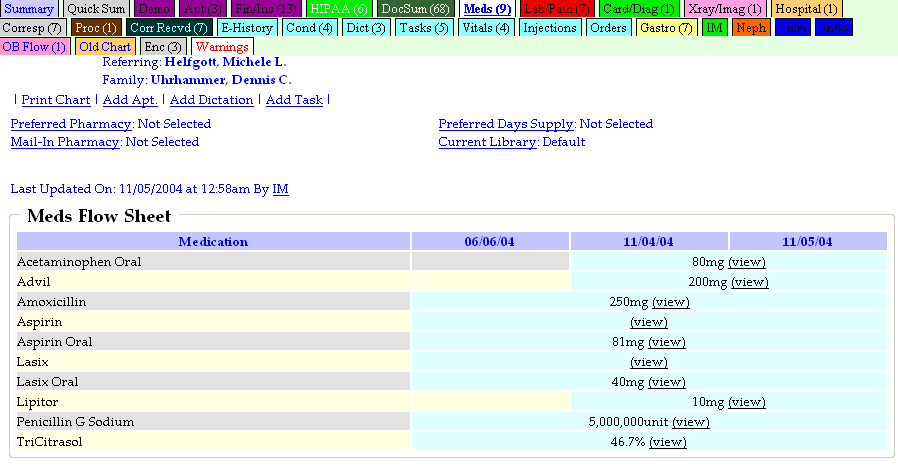Select the Corresp (7) tab
This screenshot has width=898, height=467.
coord(32,28)
